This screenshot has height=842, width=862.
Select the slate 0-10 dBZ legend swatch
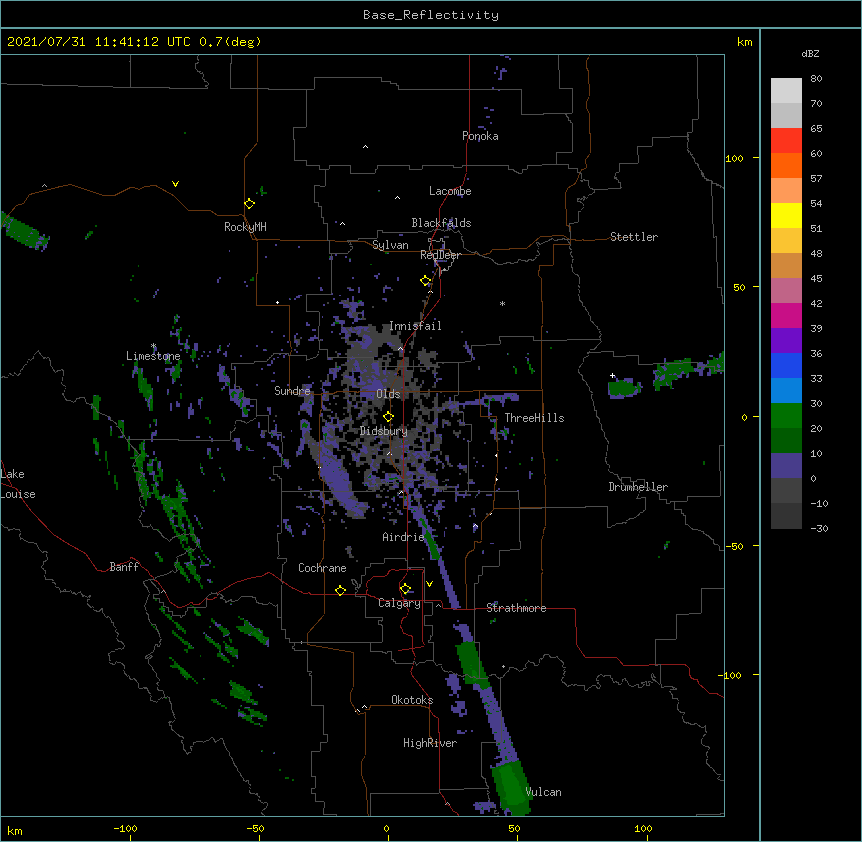[x=786, y=466]
